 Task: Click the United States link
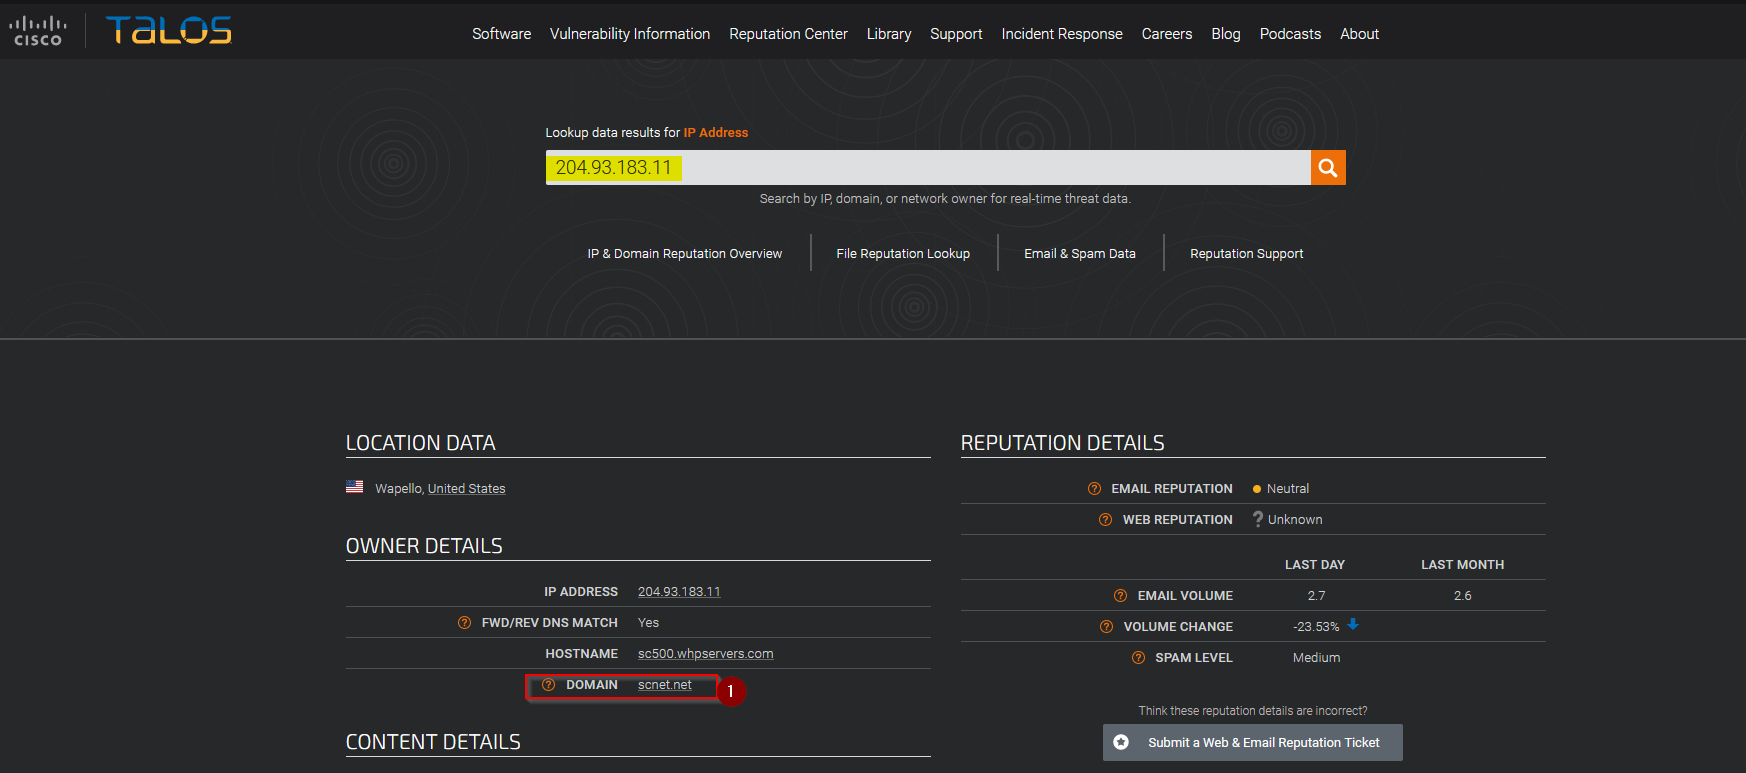[467, 489]
